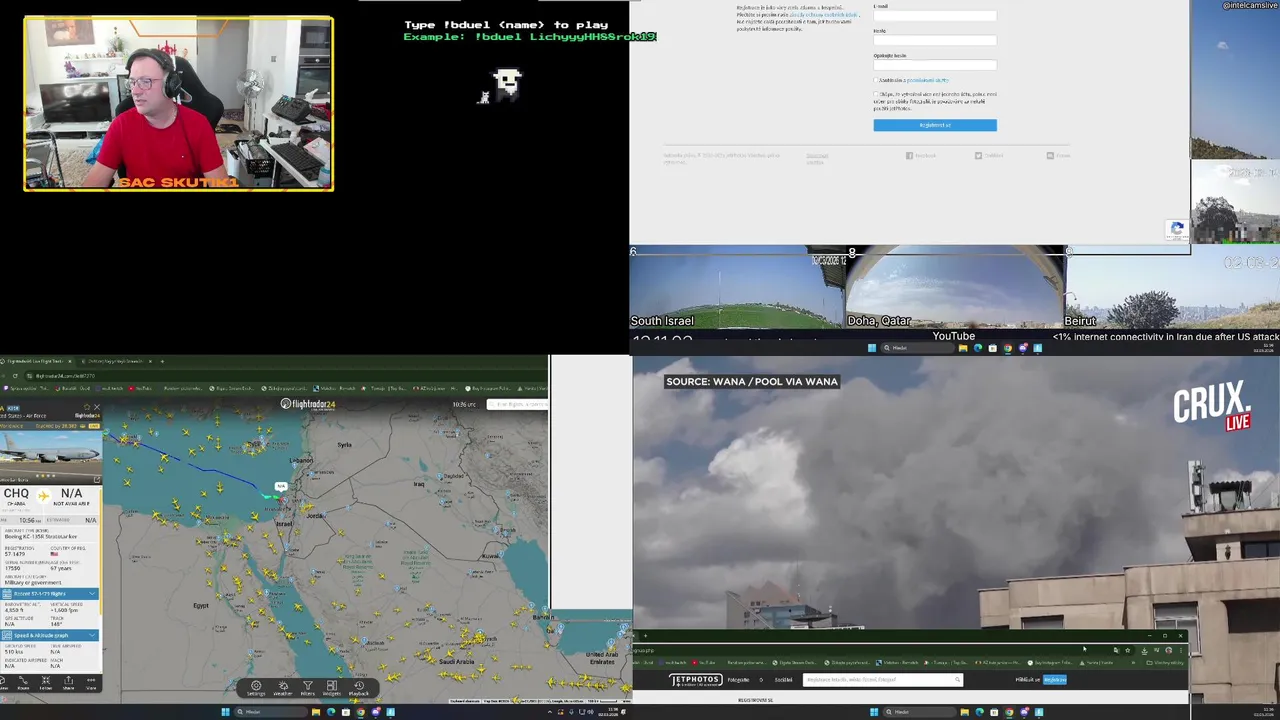
Task: Close the KC-135R aircraft details panel
Action: tap(97, 407)
